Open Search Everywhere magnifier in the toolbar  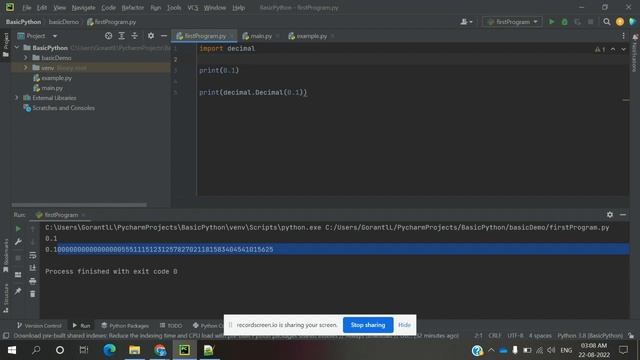tap(607, 22)
